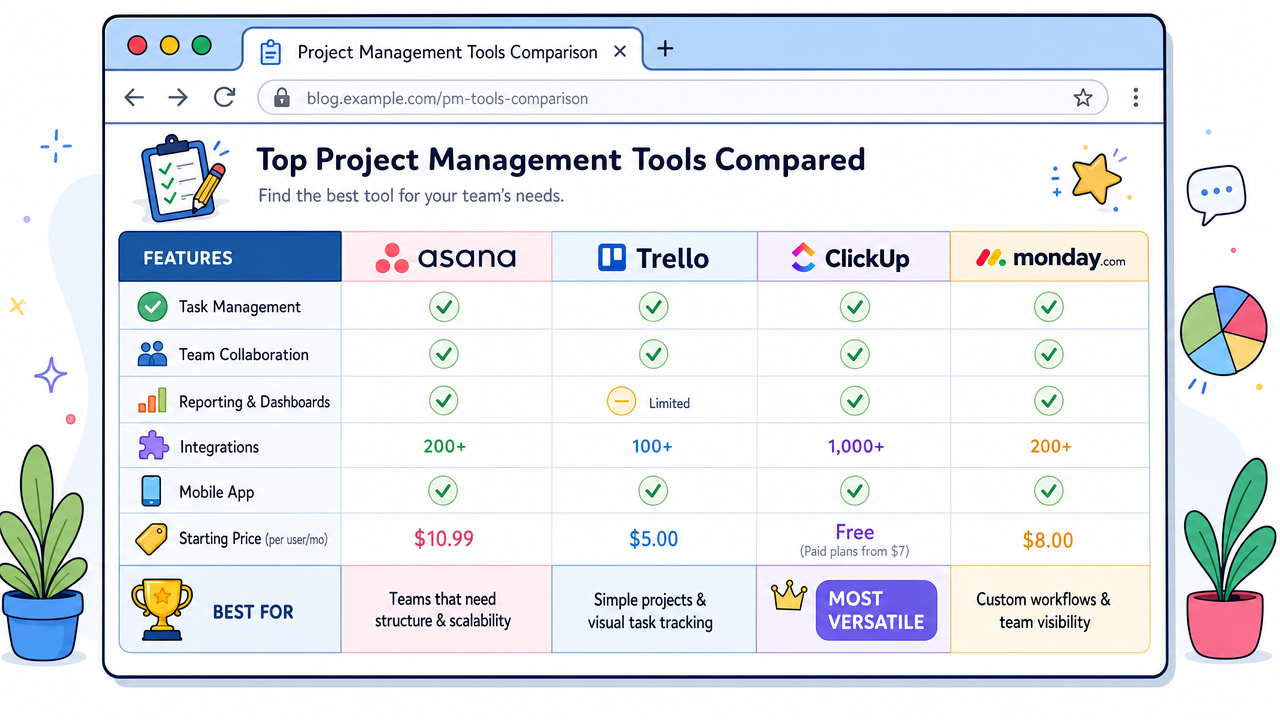Click the ClickUp logo column header
The image size is (1280, 720).
[x=853, y=258]
